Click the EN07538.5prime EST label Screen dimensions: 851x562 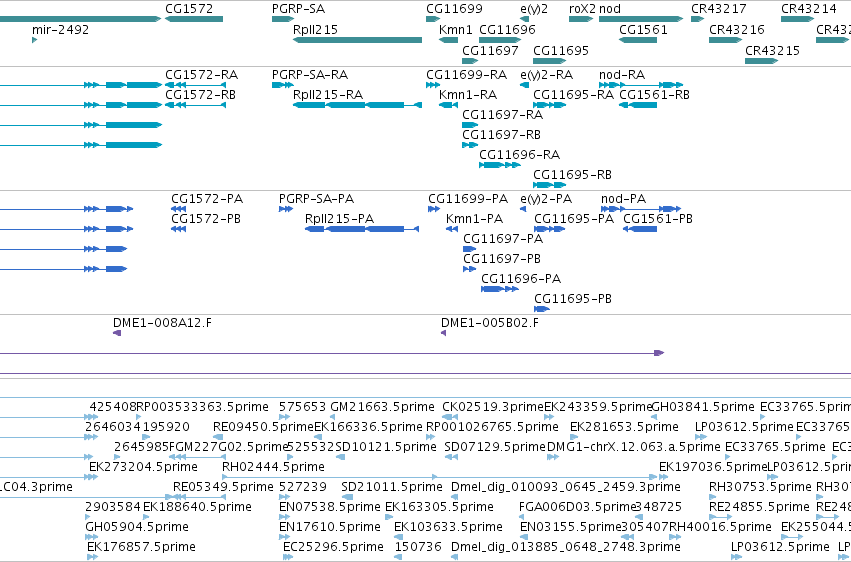click(x=329, y=508)
